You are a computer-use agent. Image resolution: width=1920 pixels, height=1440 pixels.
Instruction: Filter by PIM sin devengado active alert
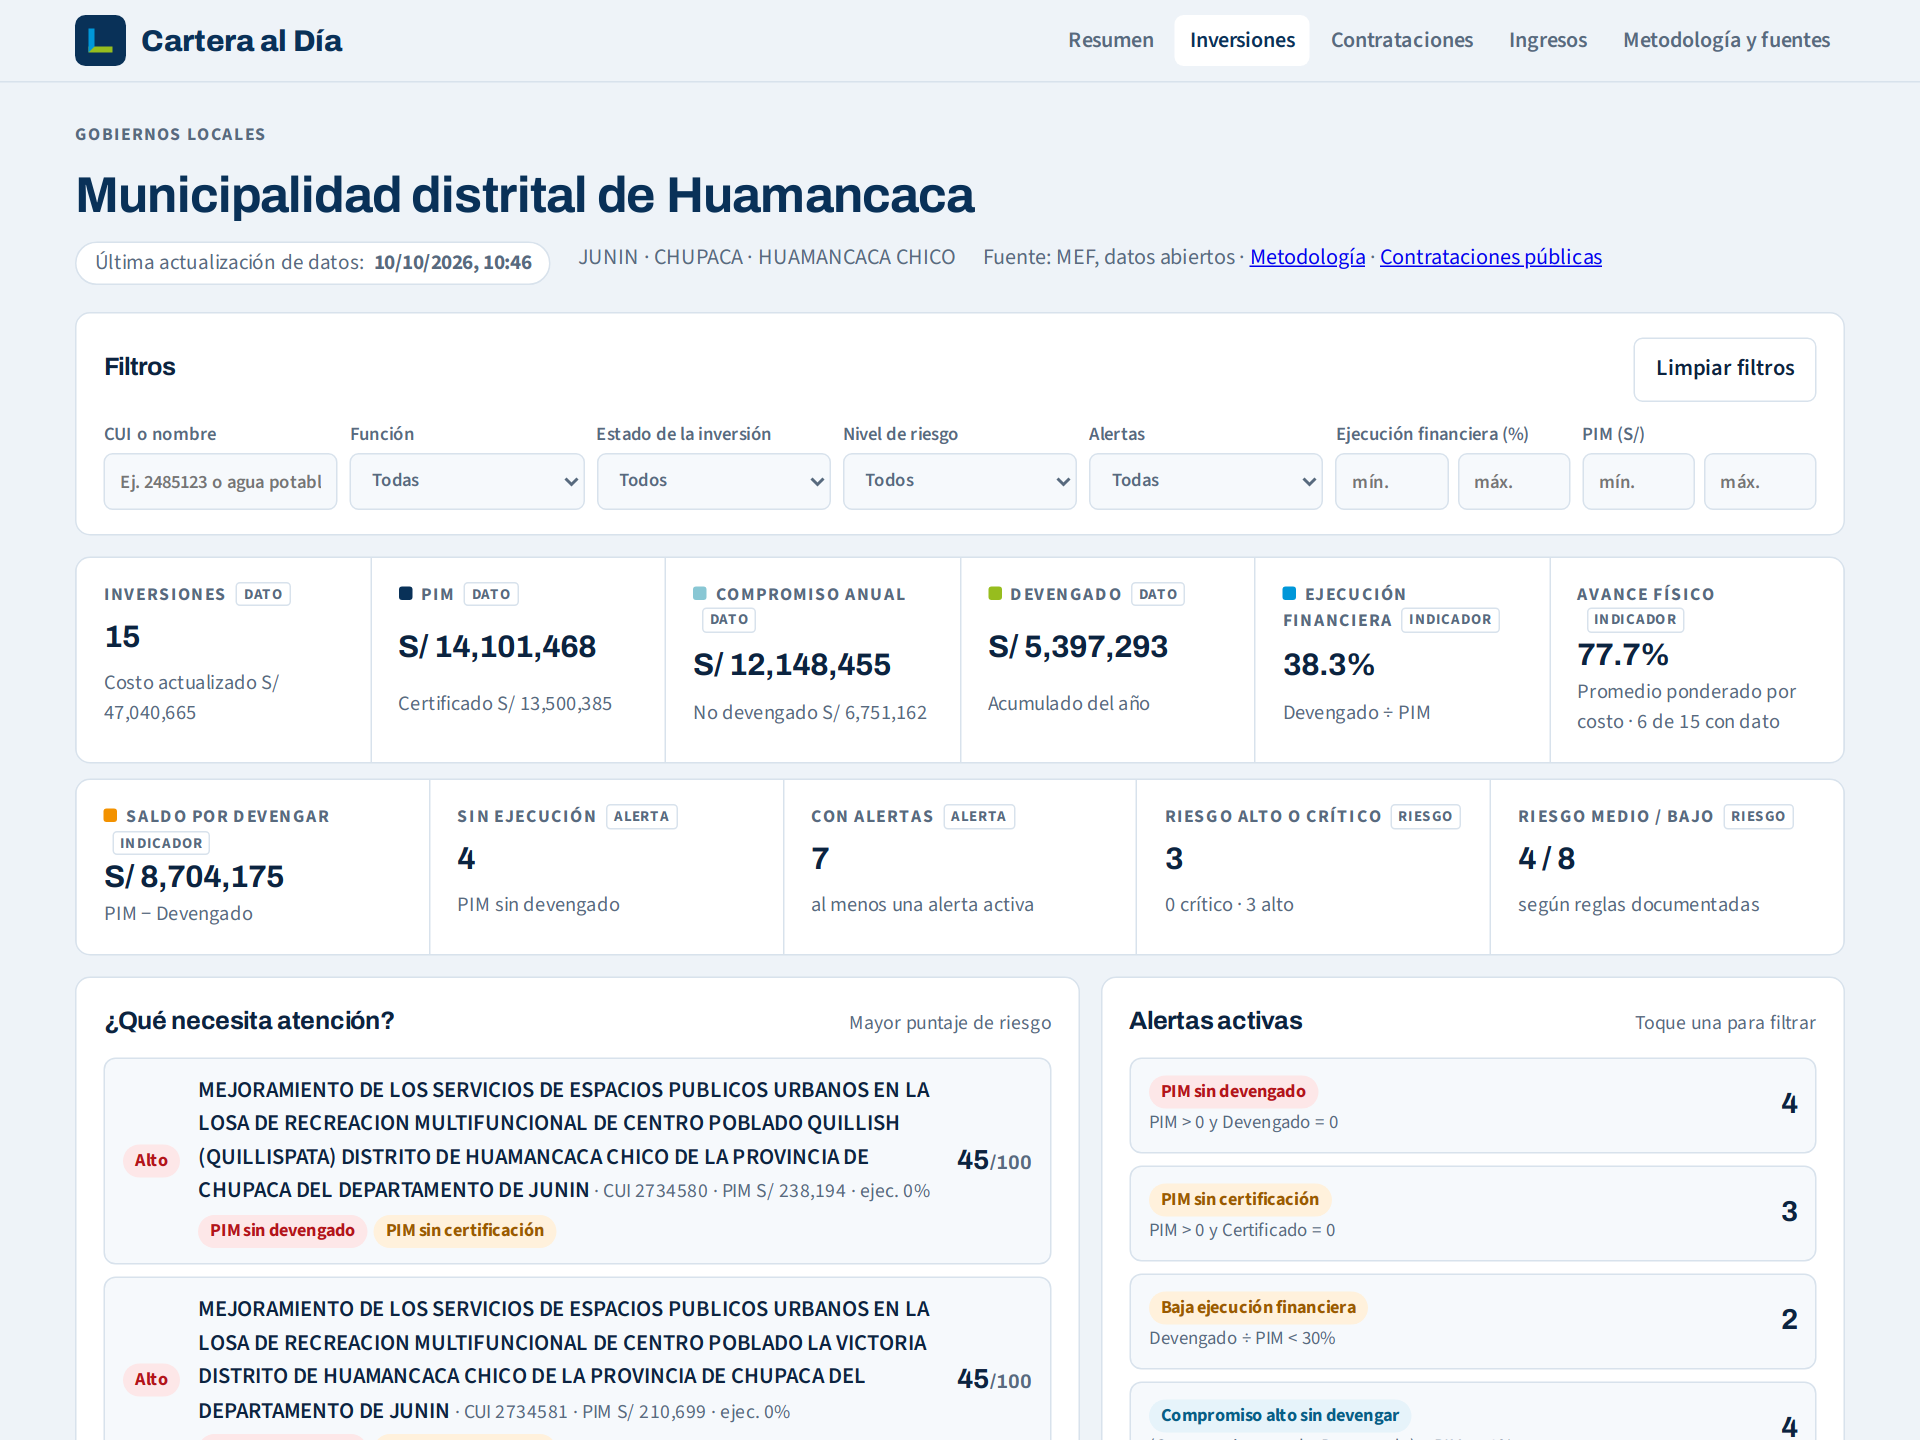point(1472,1105)
